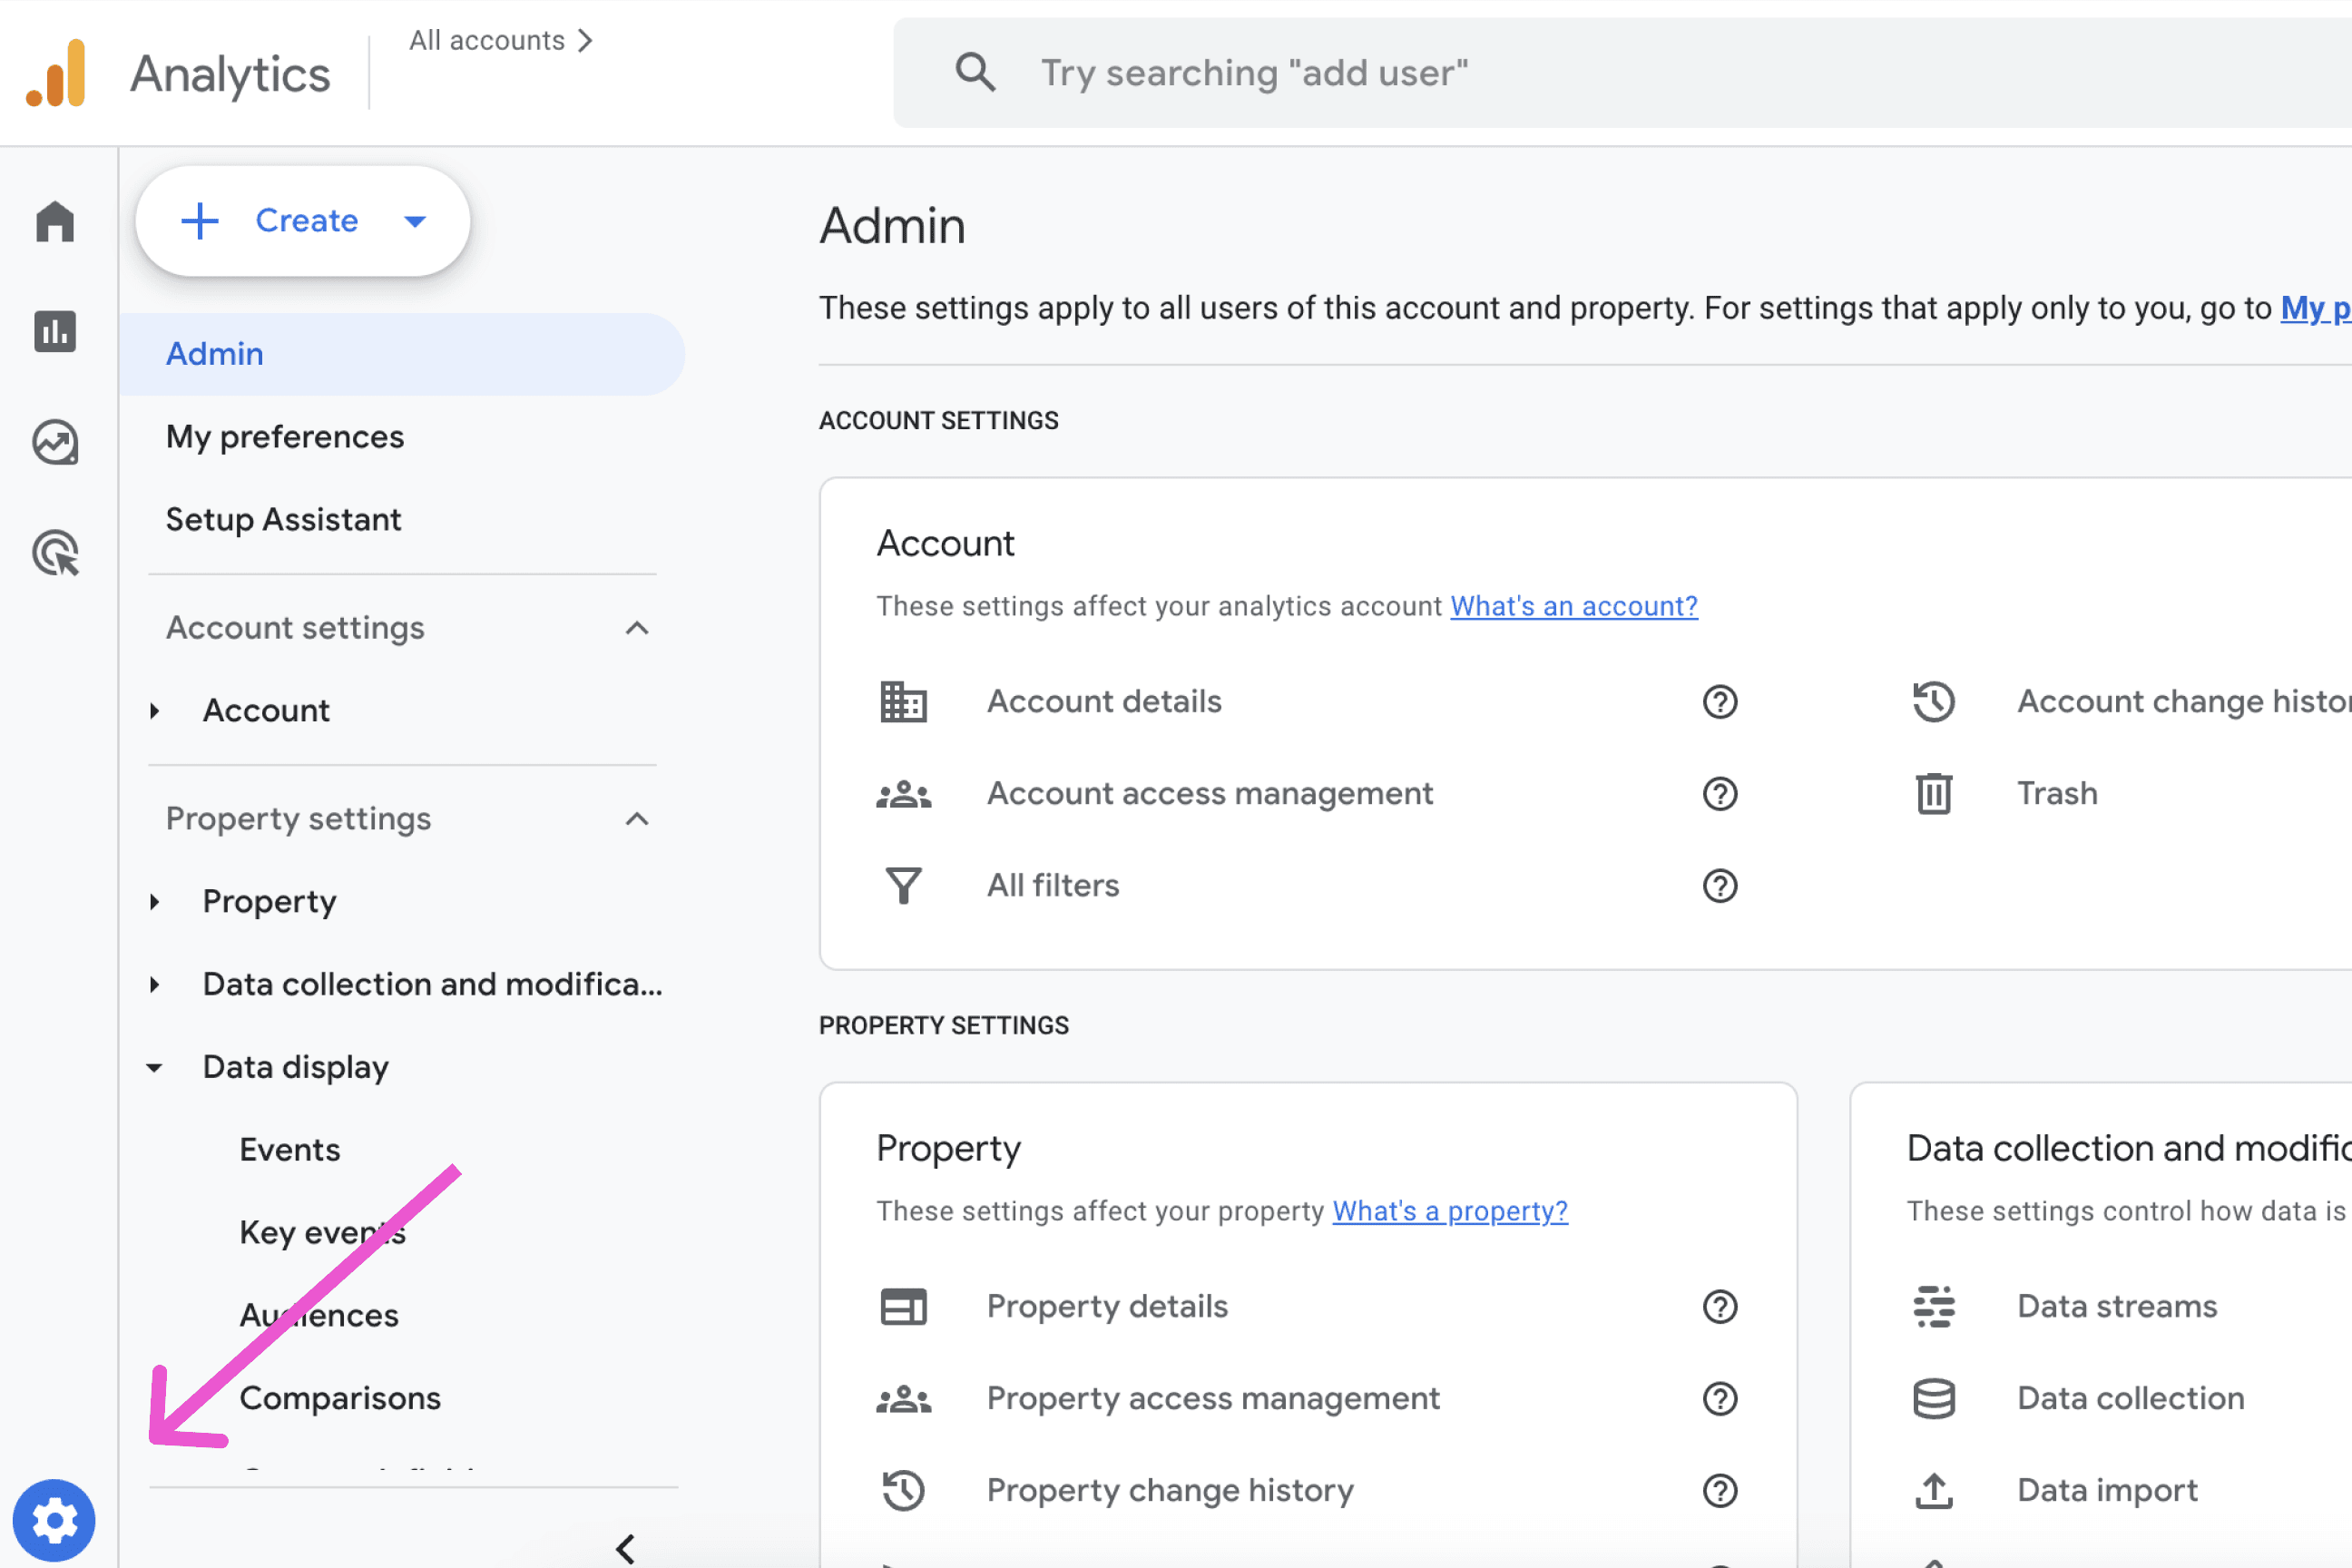Collapse the admin navigation panel arrow
The image size is (2352, 1568).
[626, 1548]
